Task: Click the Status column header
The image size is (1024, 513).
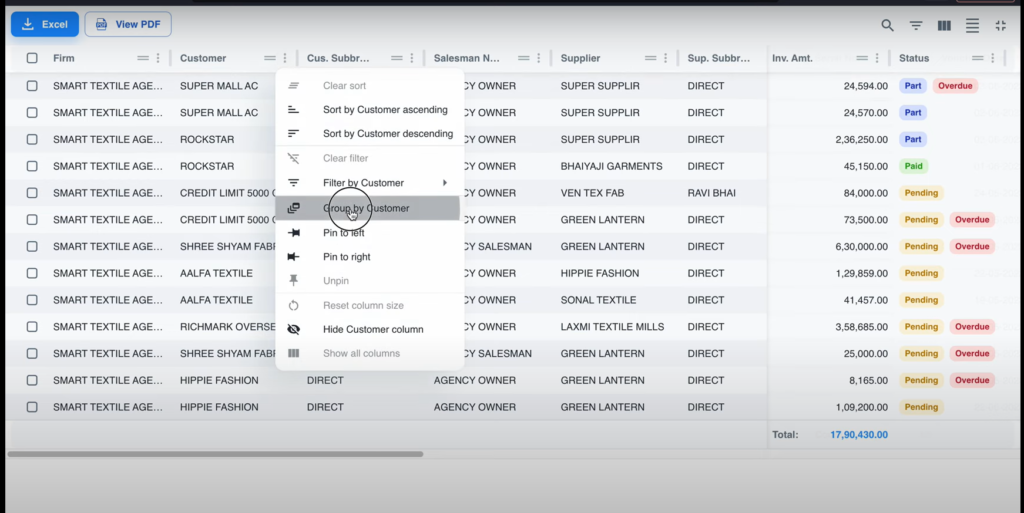Action: (914, 58)
